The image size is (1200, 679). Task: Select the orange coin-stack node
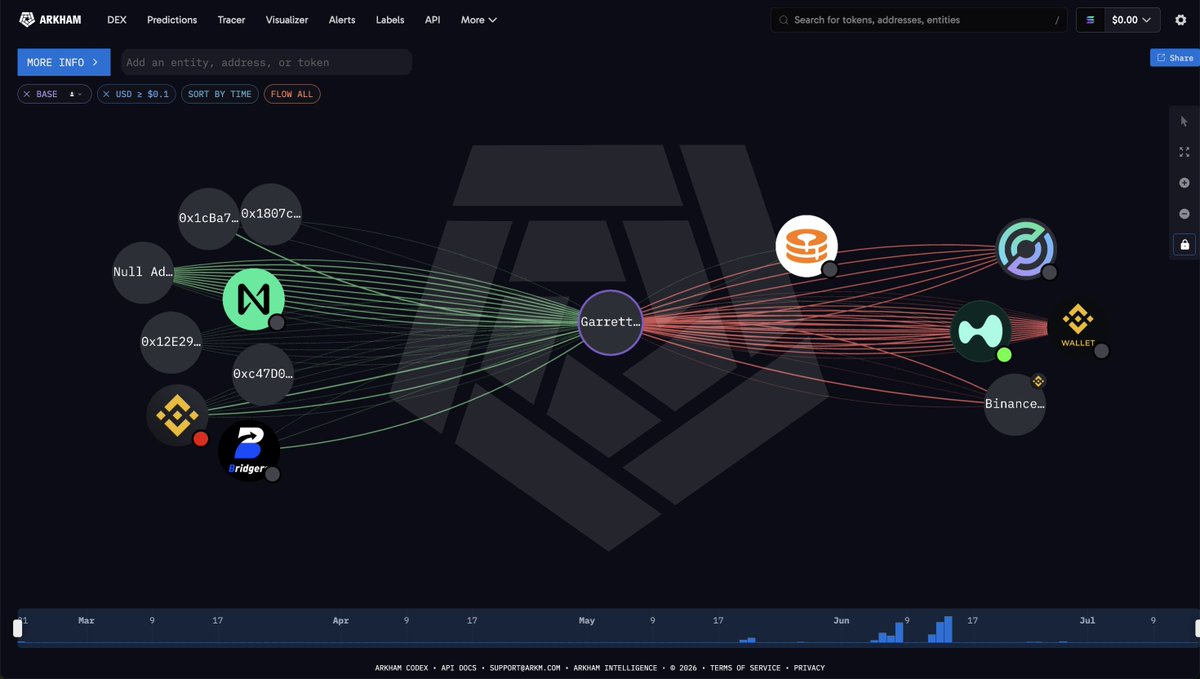coord(806,246)
